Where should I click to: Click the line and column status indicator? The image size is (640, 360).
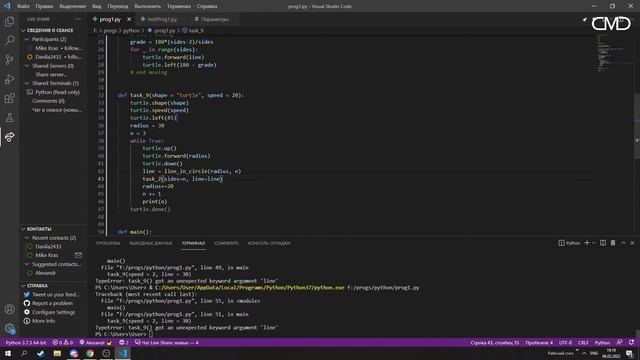click(x=495, y=342)
